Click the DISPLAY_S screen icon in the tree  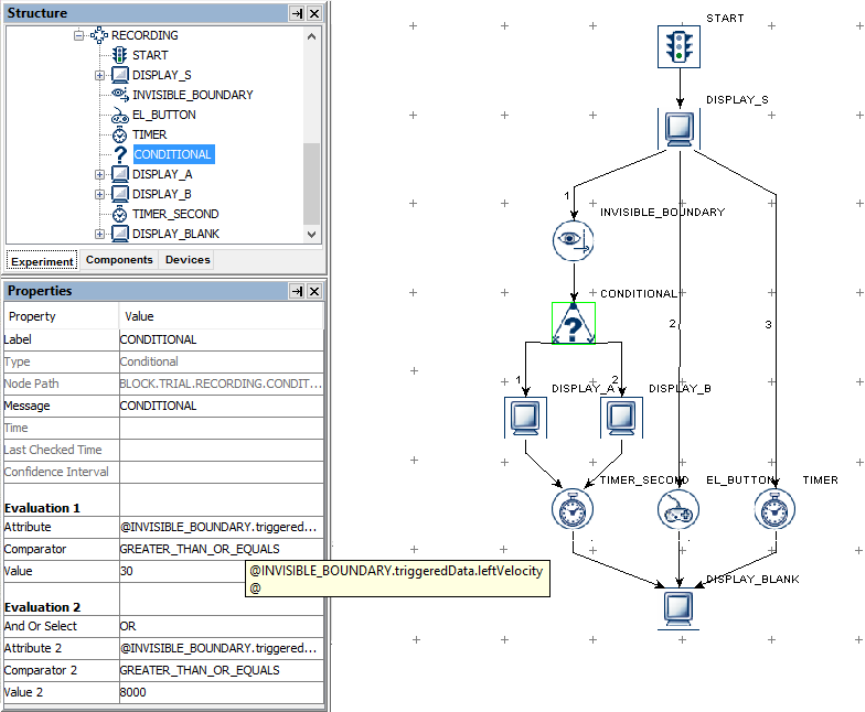(120, 75)
